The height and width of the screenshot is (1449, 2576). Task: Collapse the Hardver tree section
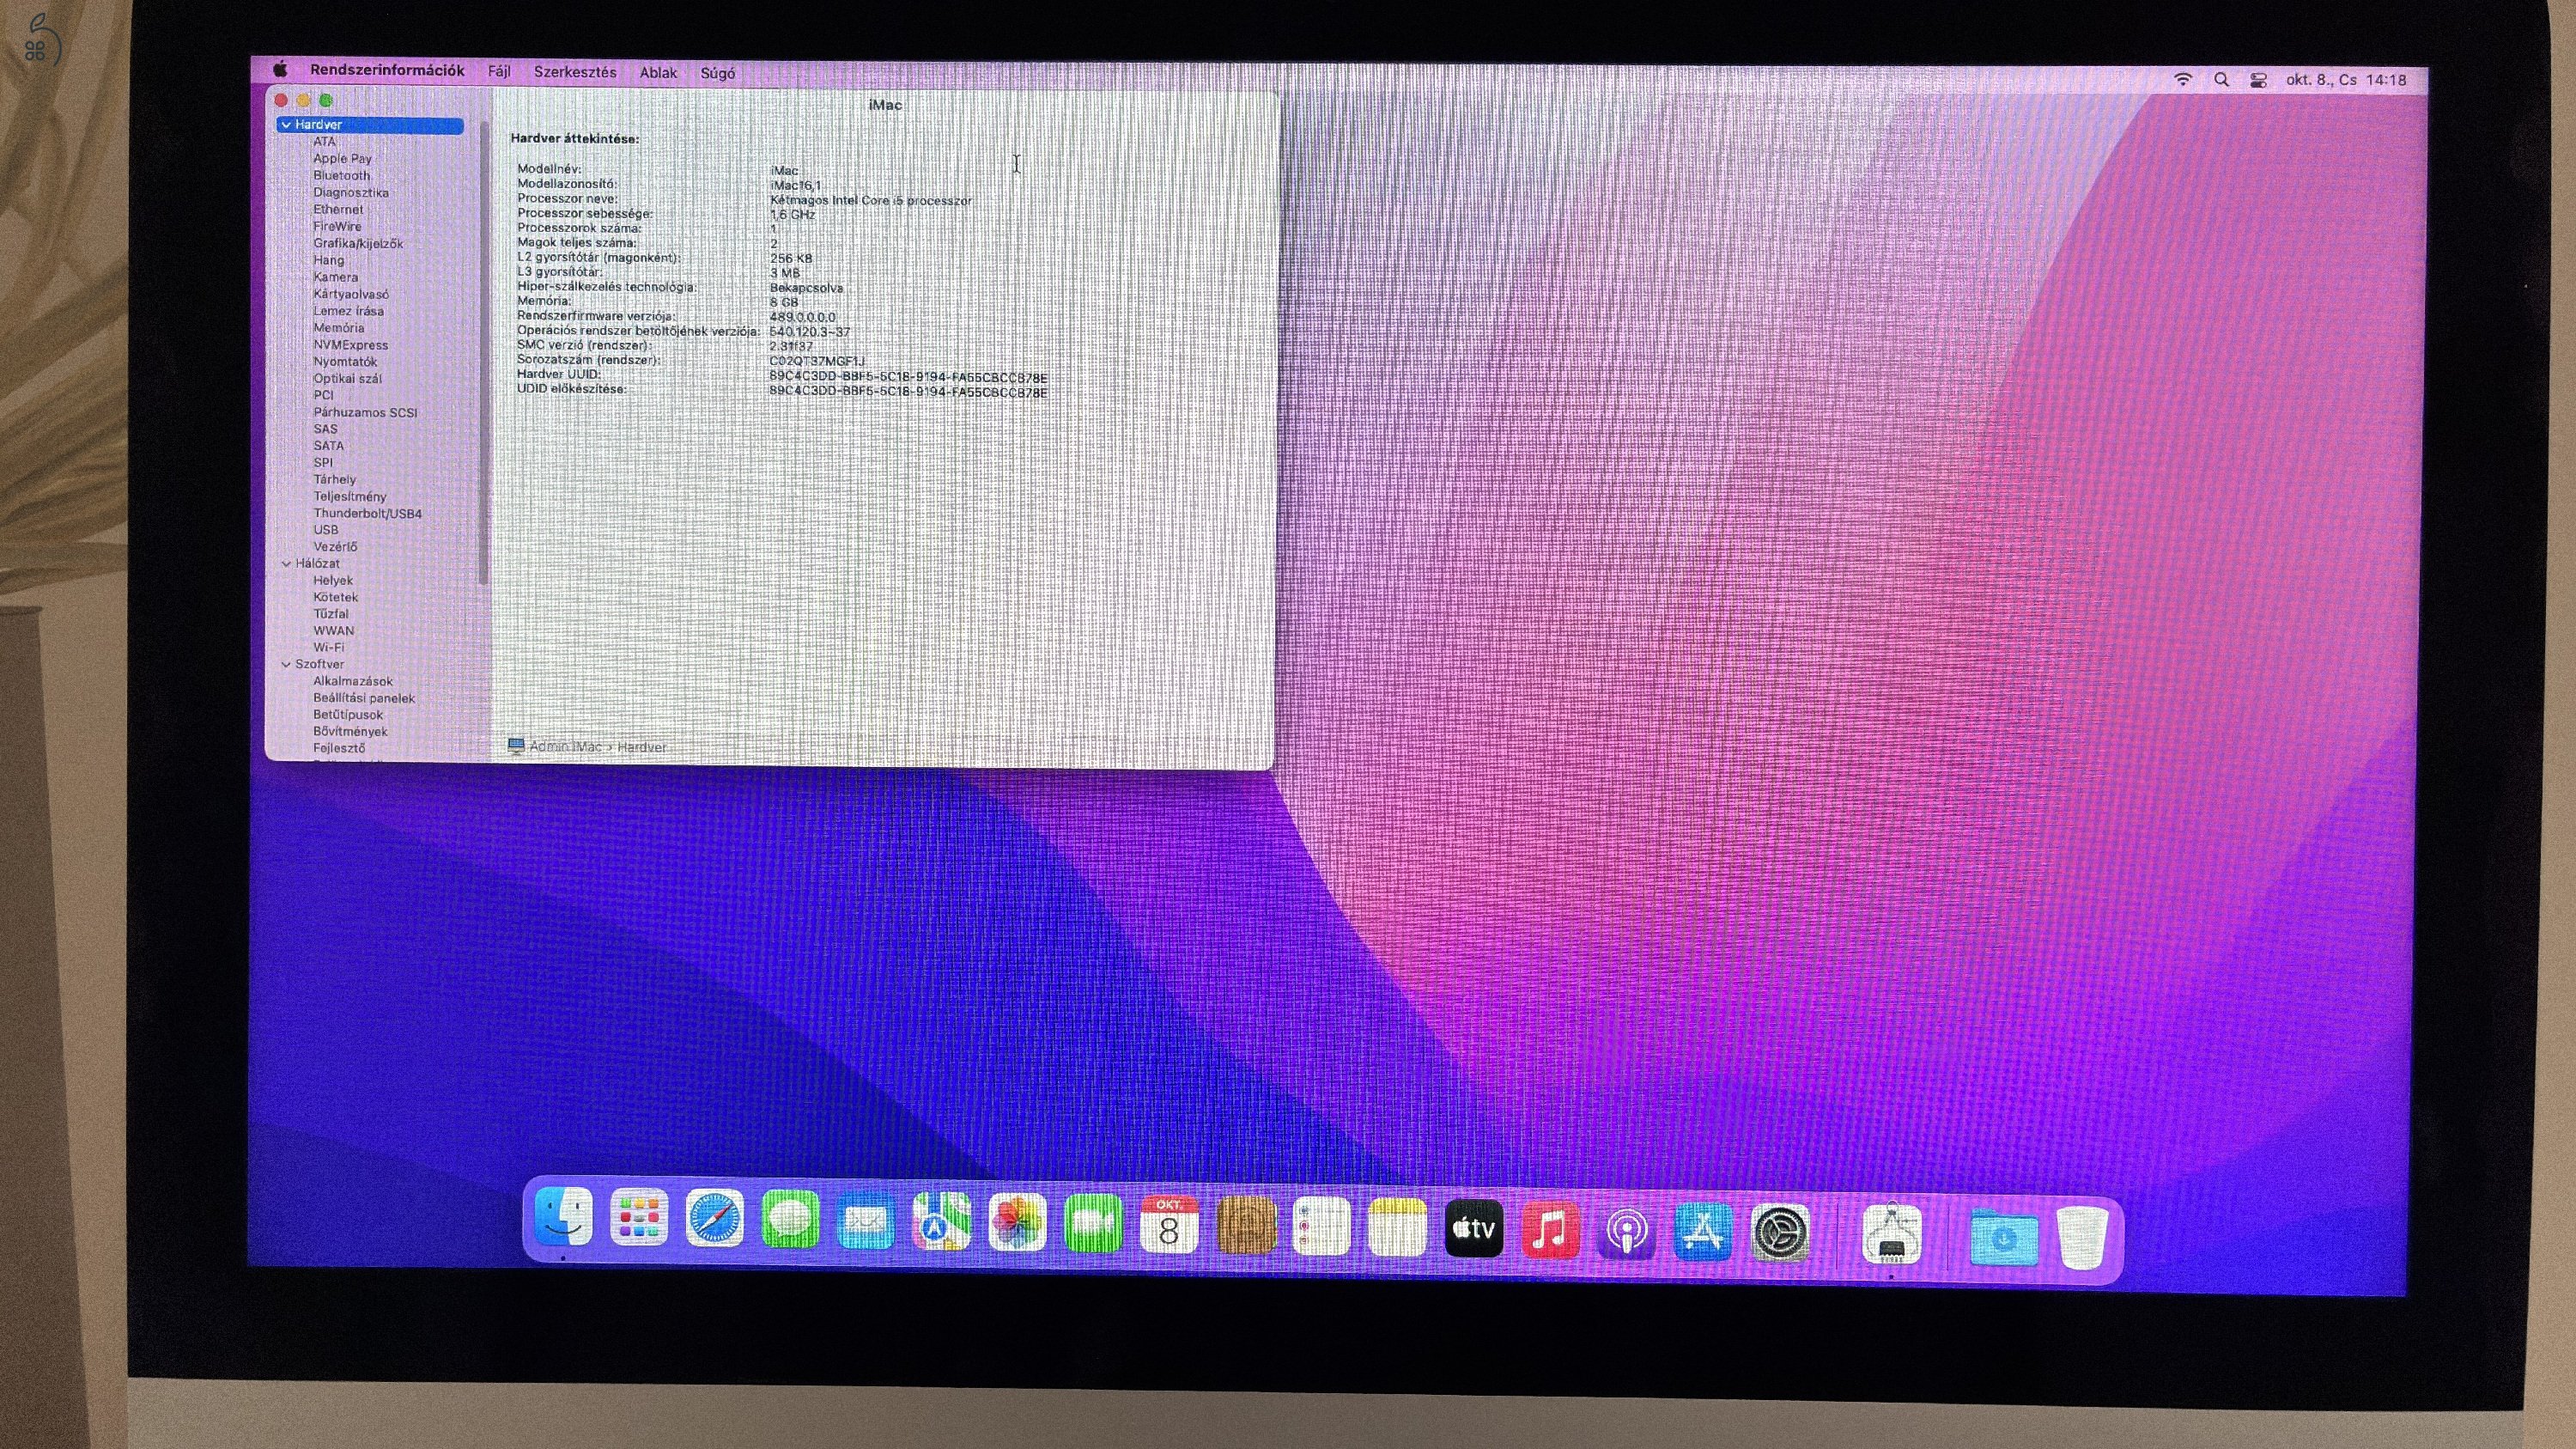tap(286, 125)
